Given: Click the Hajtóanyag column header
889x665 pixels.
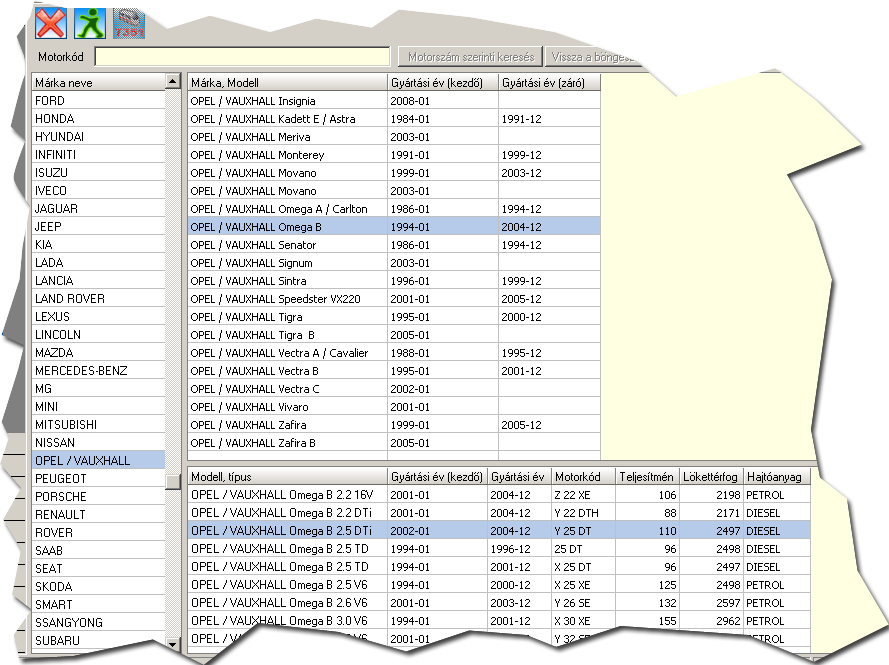Looking at the screenshot, I should point(775,477).
